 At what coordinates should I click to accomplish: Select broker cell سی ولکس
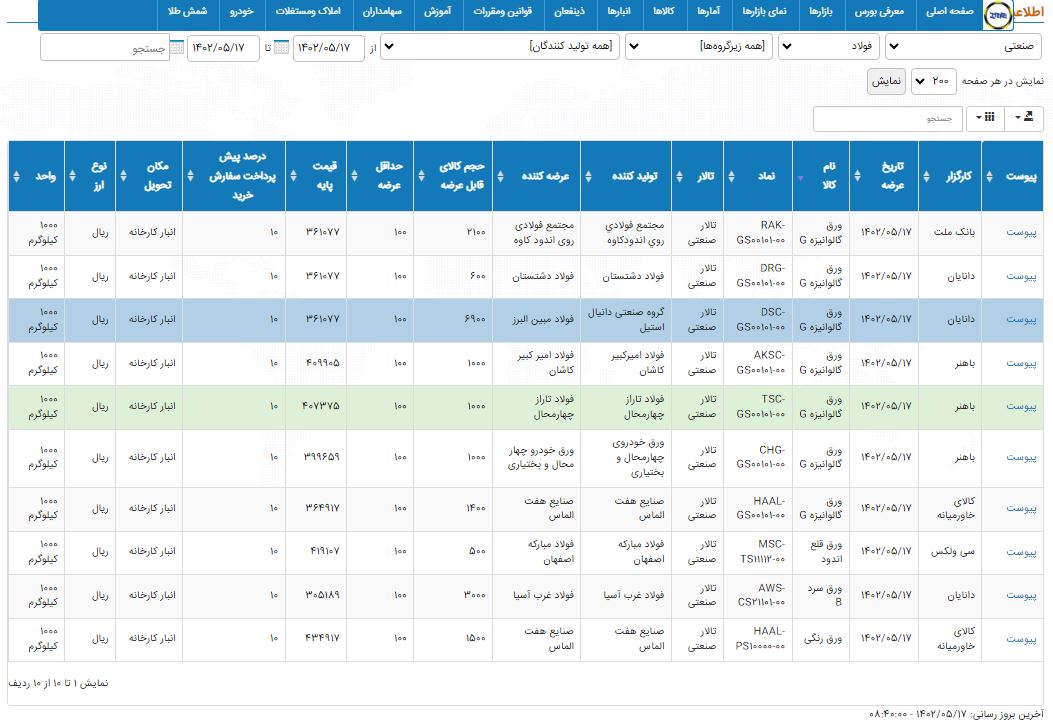[952, 552]
